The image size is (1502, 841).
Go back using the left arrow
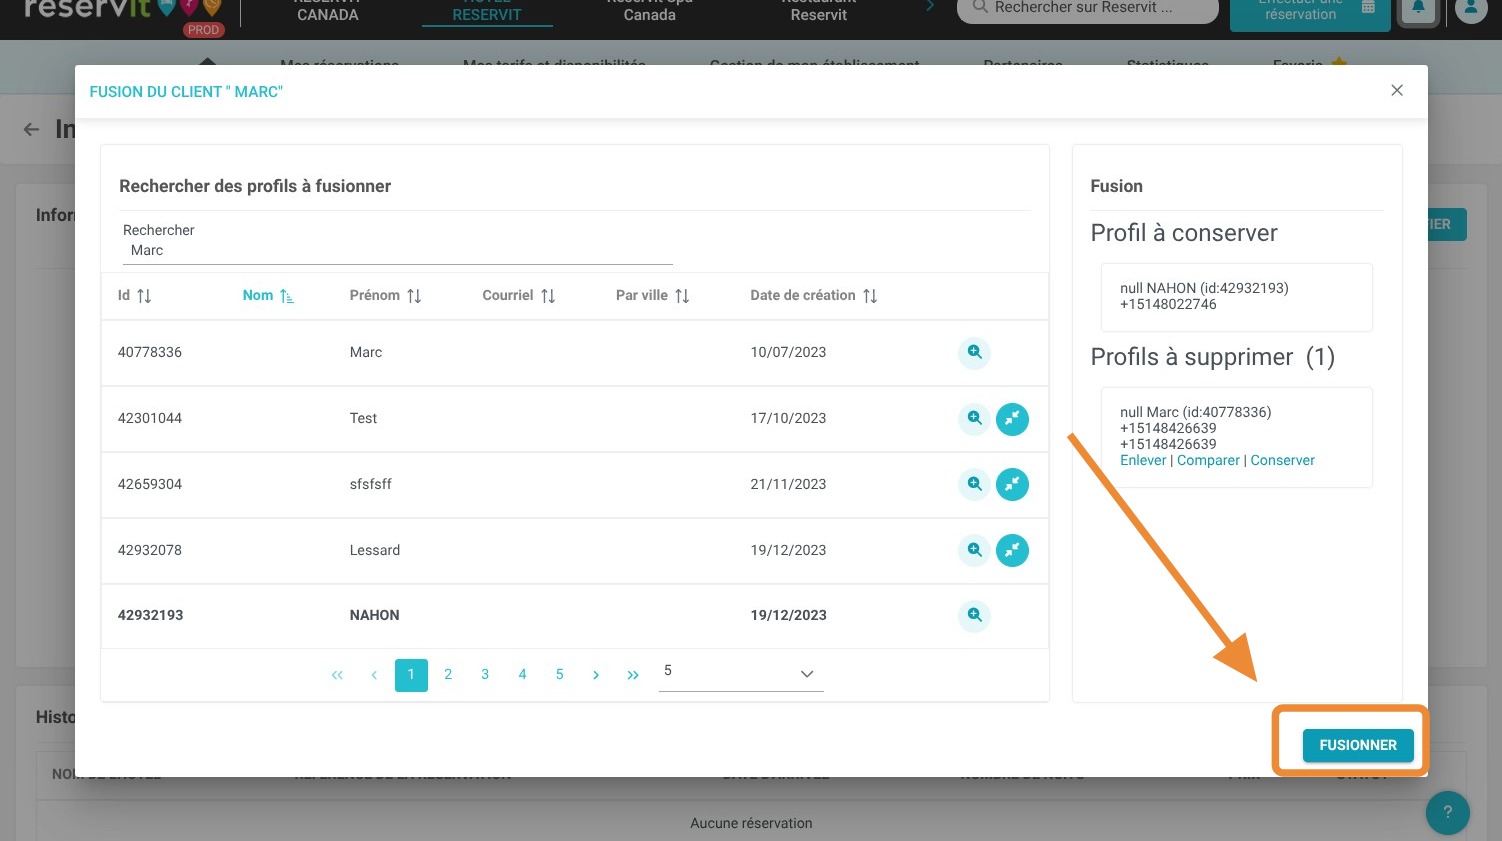32,129
